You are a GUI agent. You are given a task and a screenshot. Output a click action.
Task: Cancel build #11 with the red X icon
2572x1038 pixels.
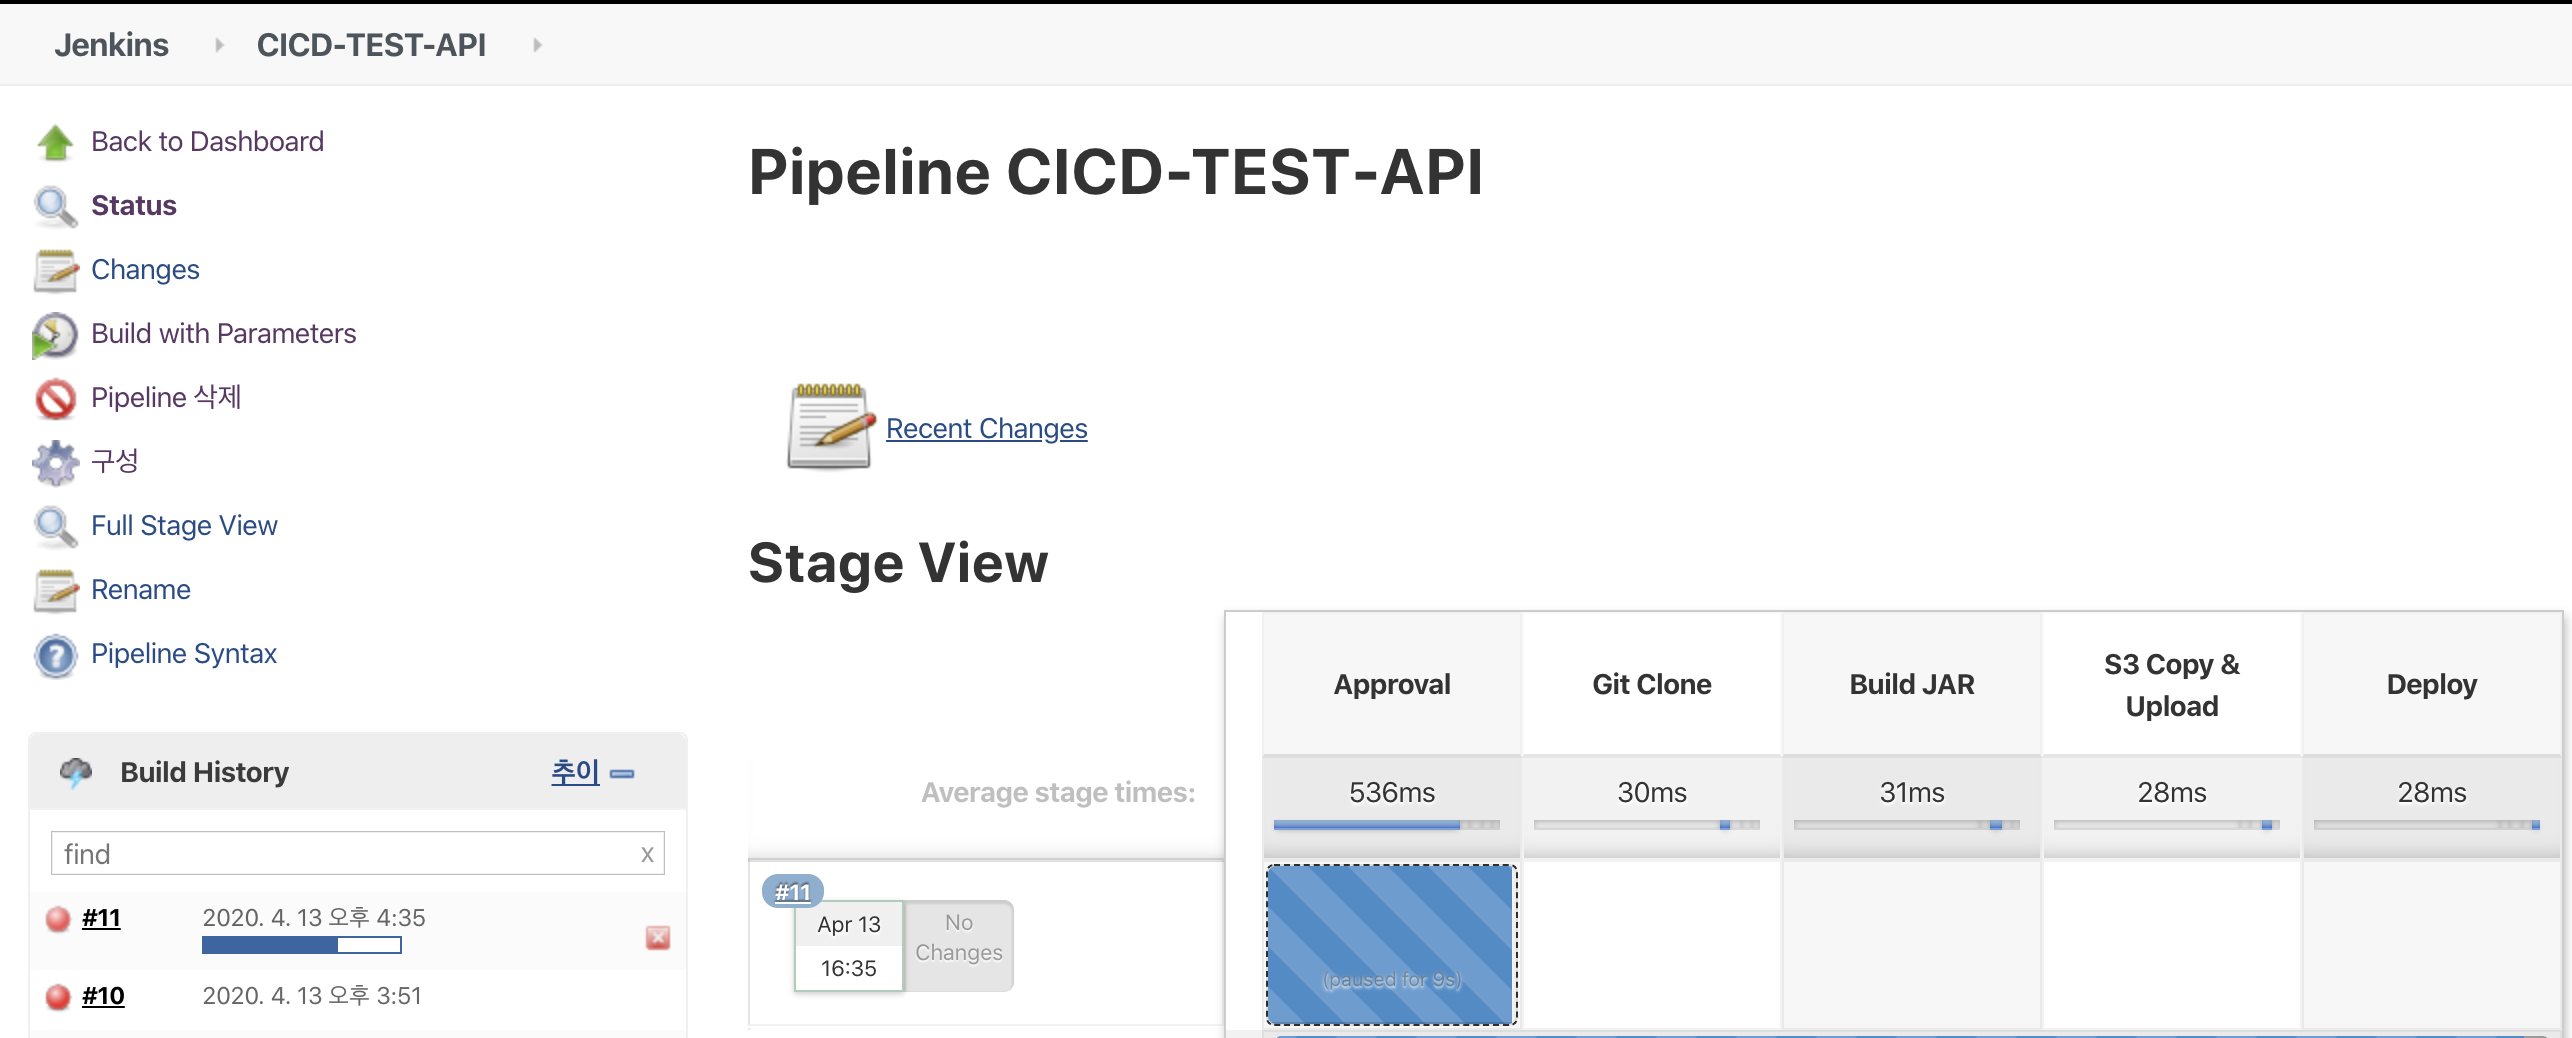point(658,937)
